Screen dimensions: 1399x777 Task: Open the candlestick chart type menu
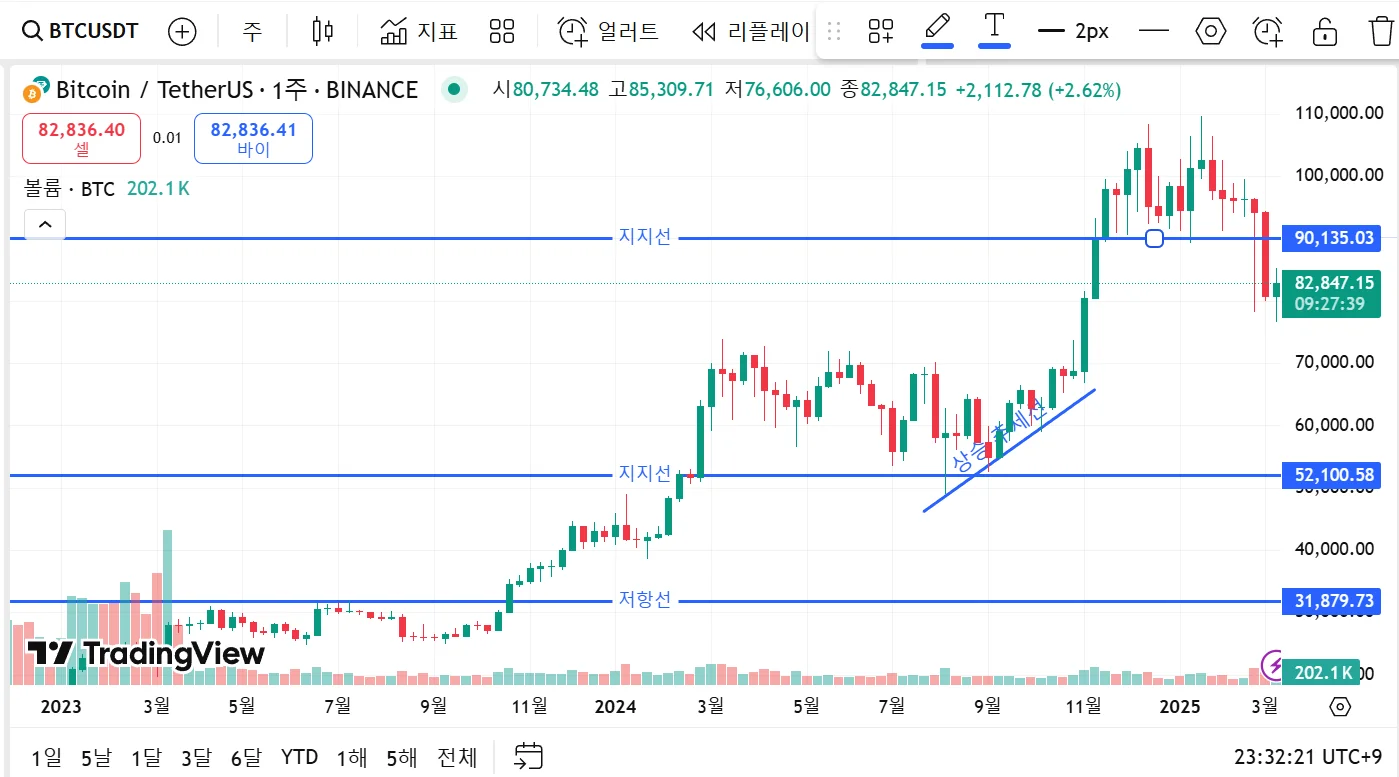(x=322, y=31)
